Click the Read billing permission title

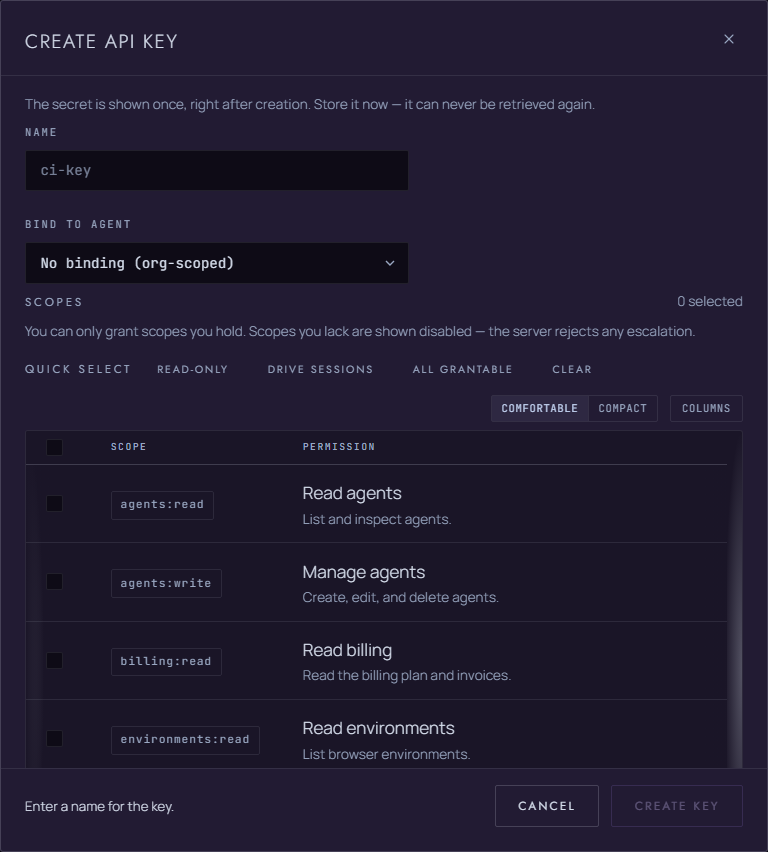pos(347,650)
